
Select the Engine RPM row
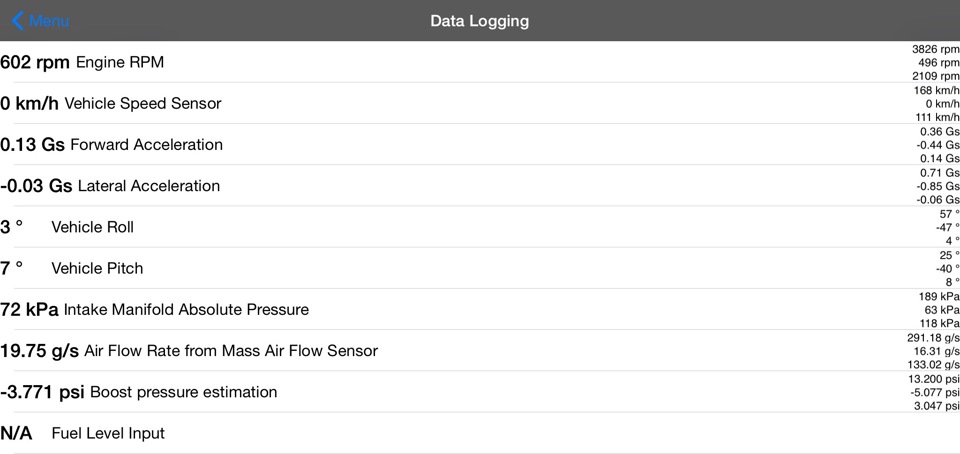pos(120,62)
